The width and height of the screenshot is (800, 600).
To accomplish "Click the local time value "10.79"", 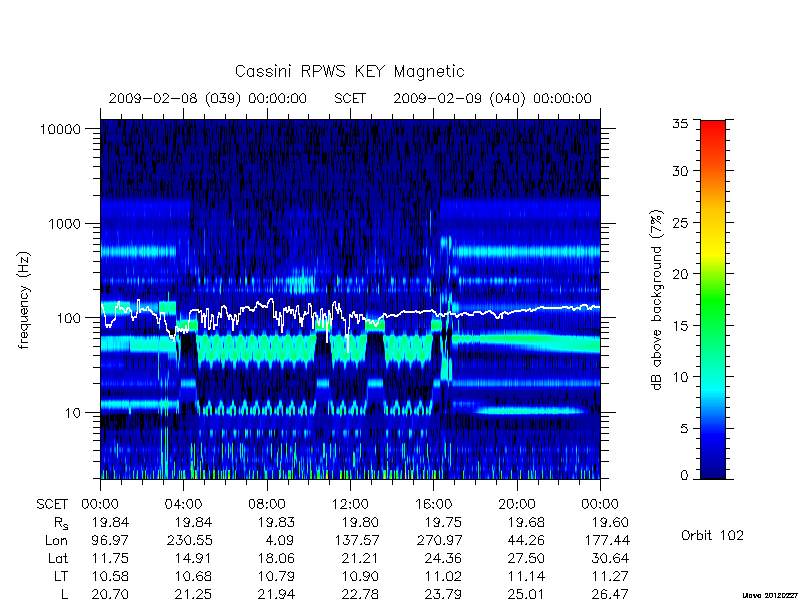I will [277, 577].
